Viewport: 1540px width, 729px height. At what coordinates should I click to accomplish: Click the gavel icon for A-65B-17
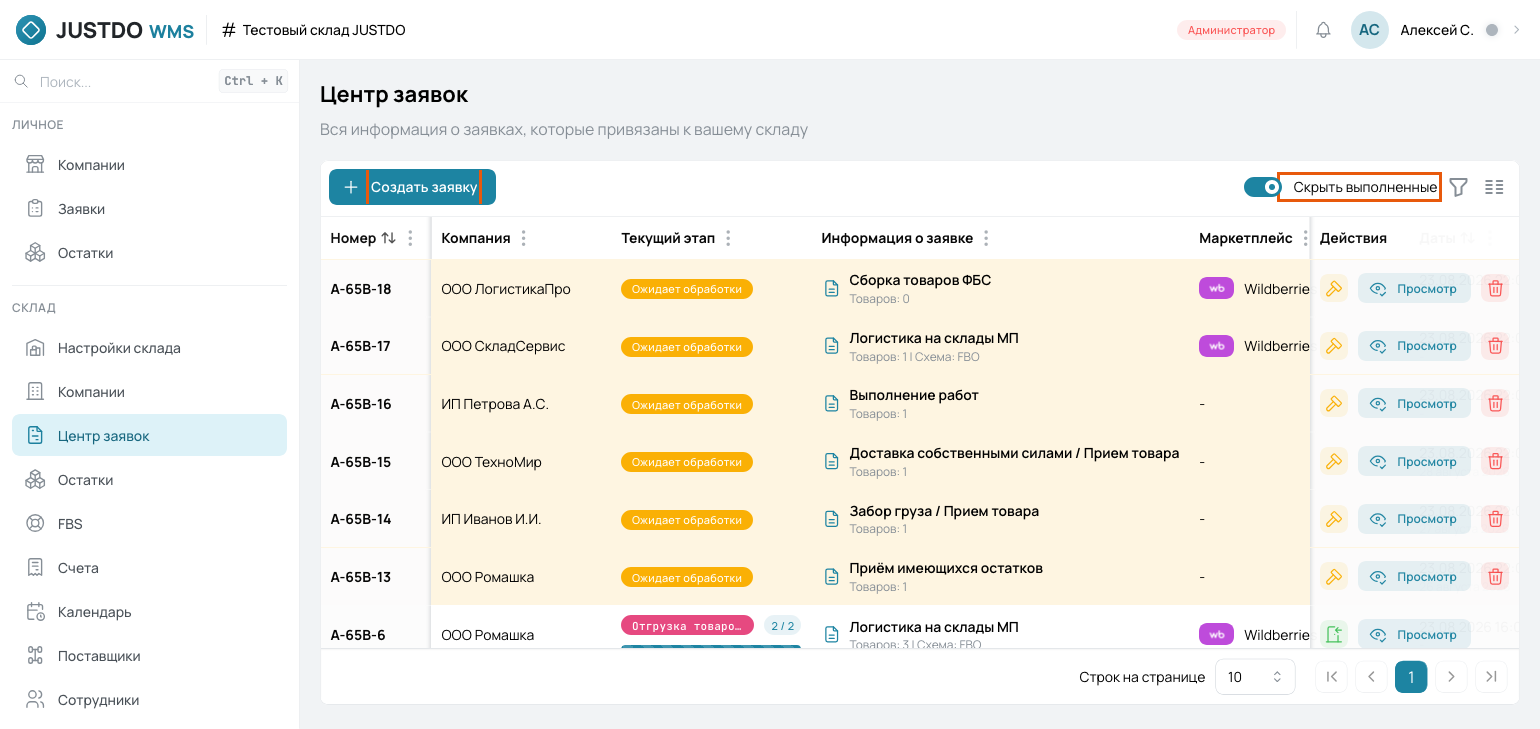[1333, 346]
